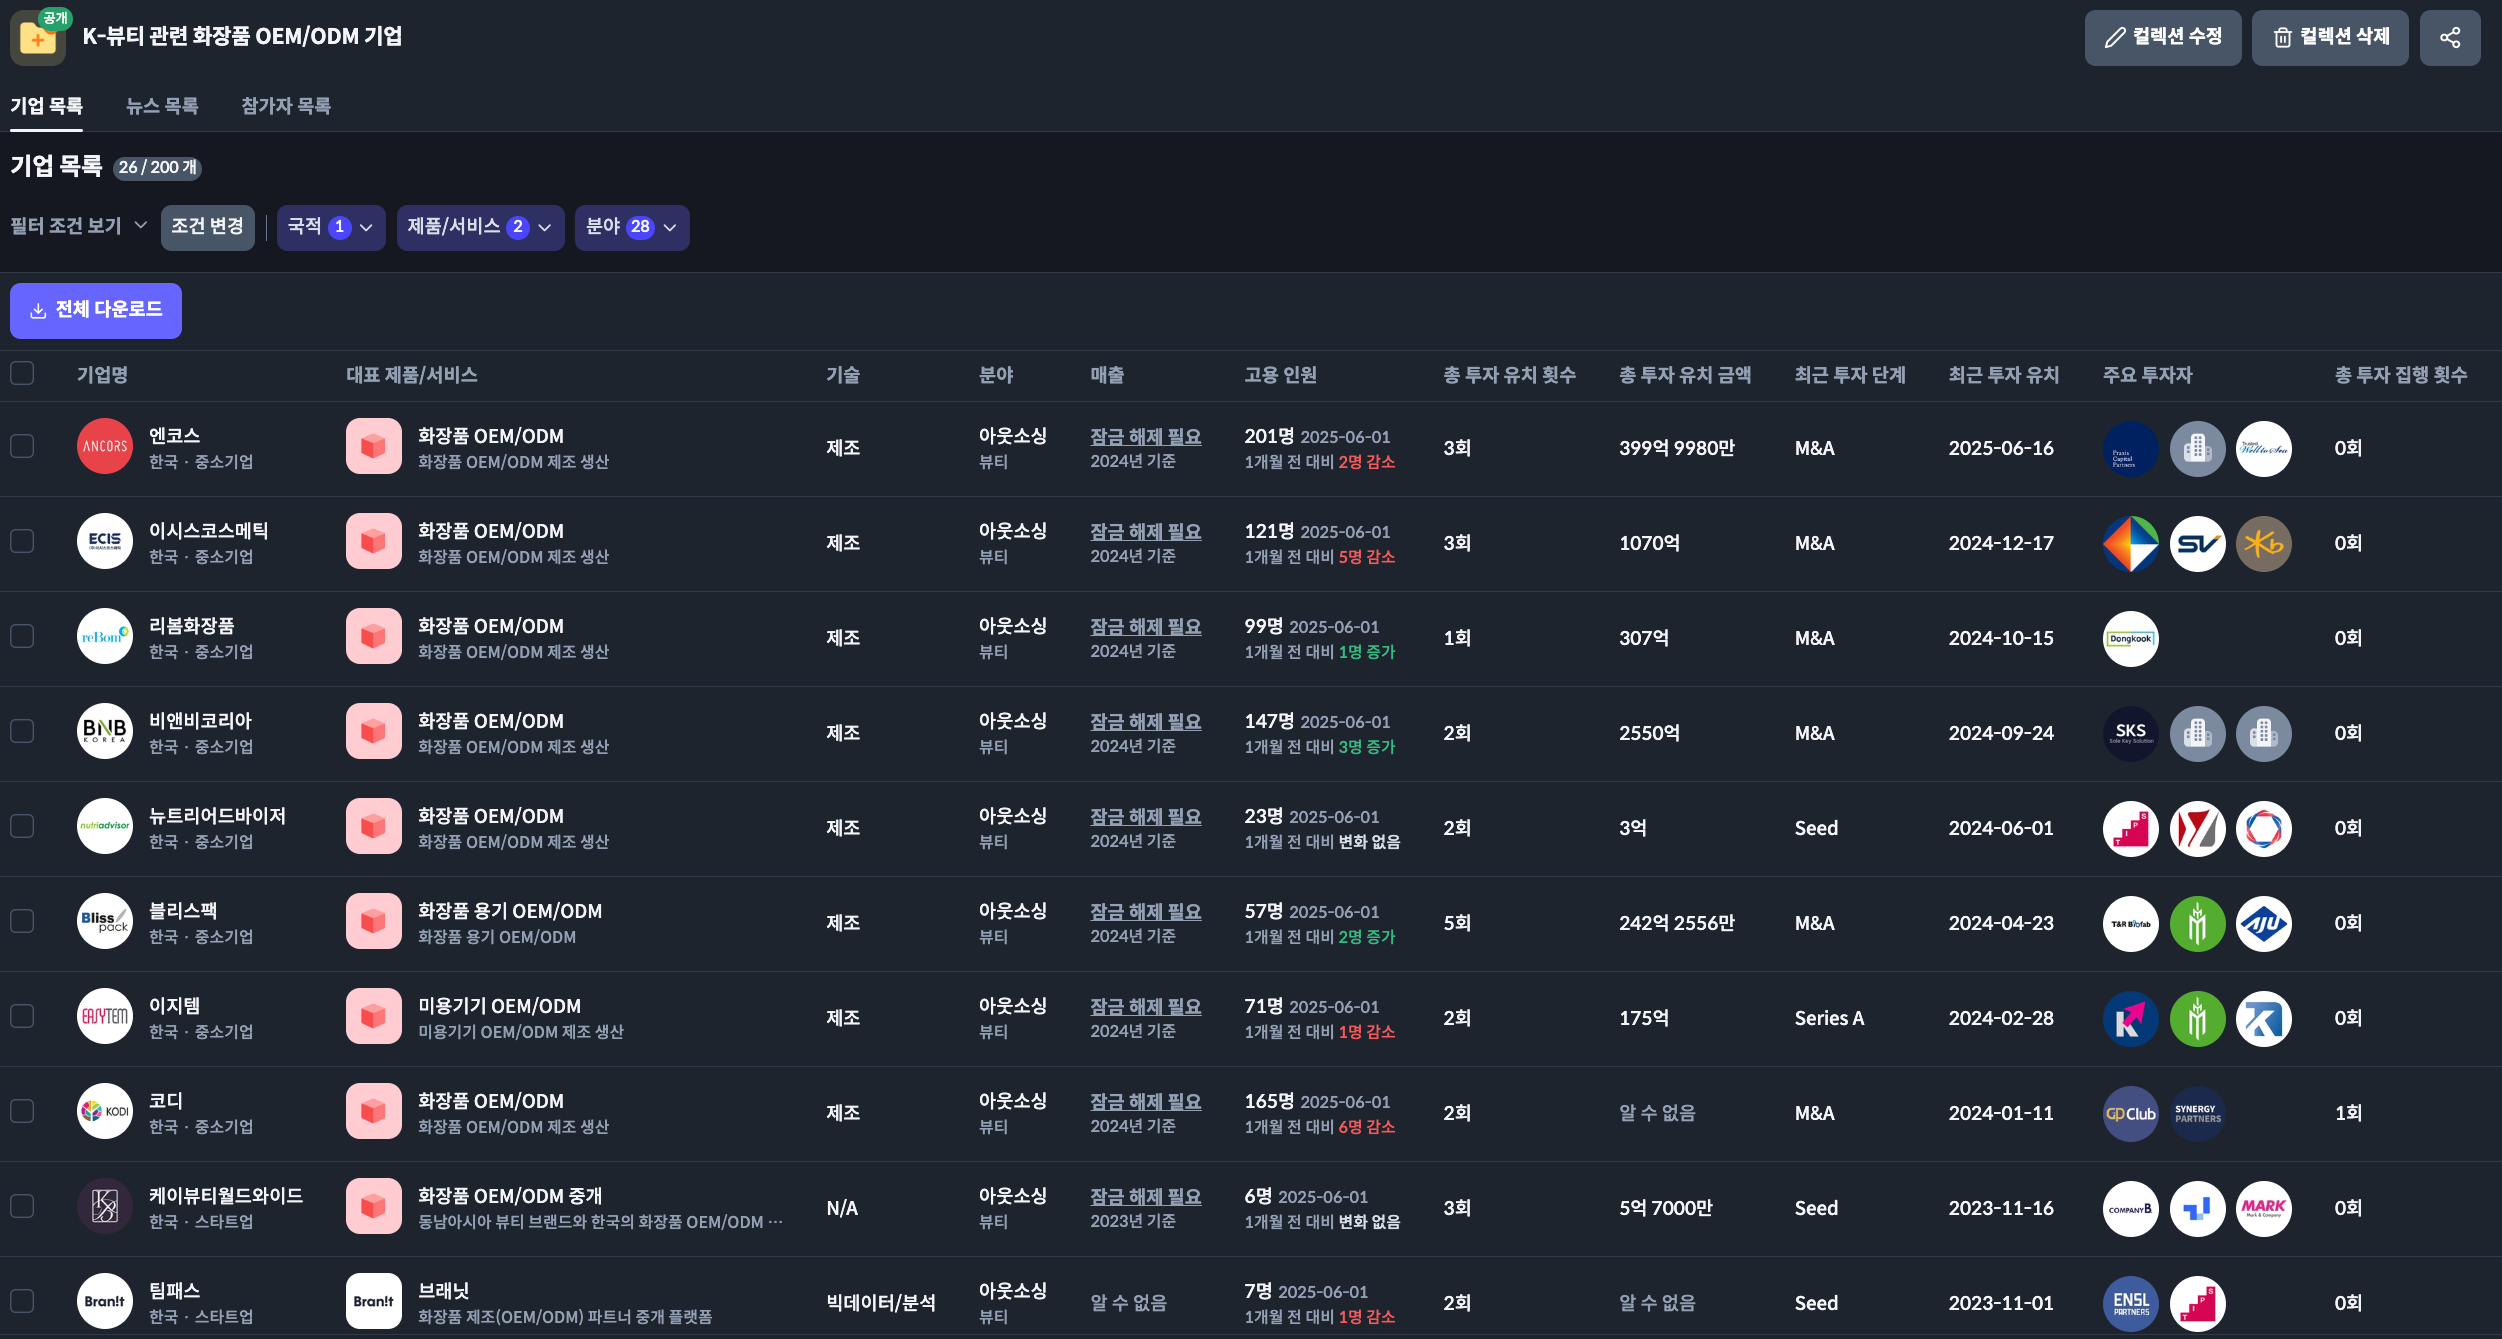Click the 브래닛 product icon
2502x1339 pixels.
pos(373,1302)
